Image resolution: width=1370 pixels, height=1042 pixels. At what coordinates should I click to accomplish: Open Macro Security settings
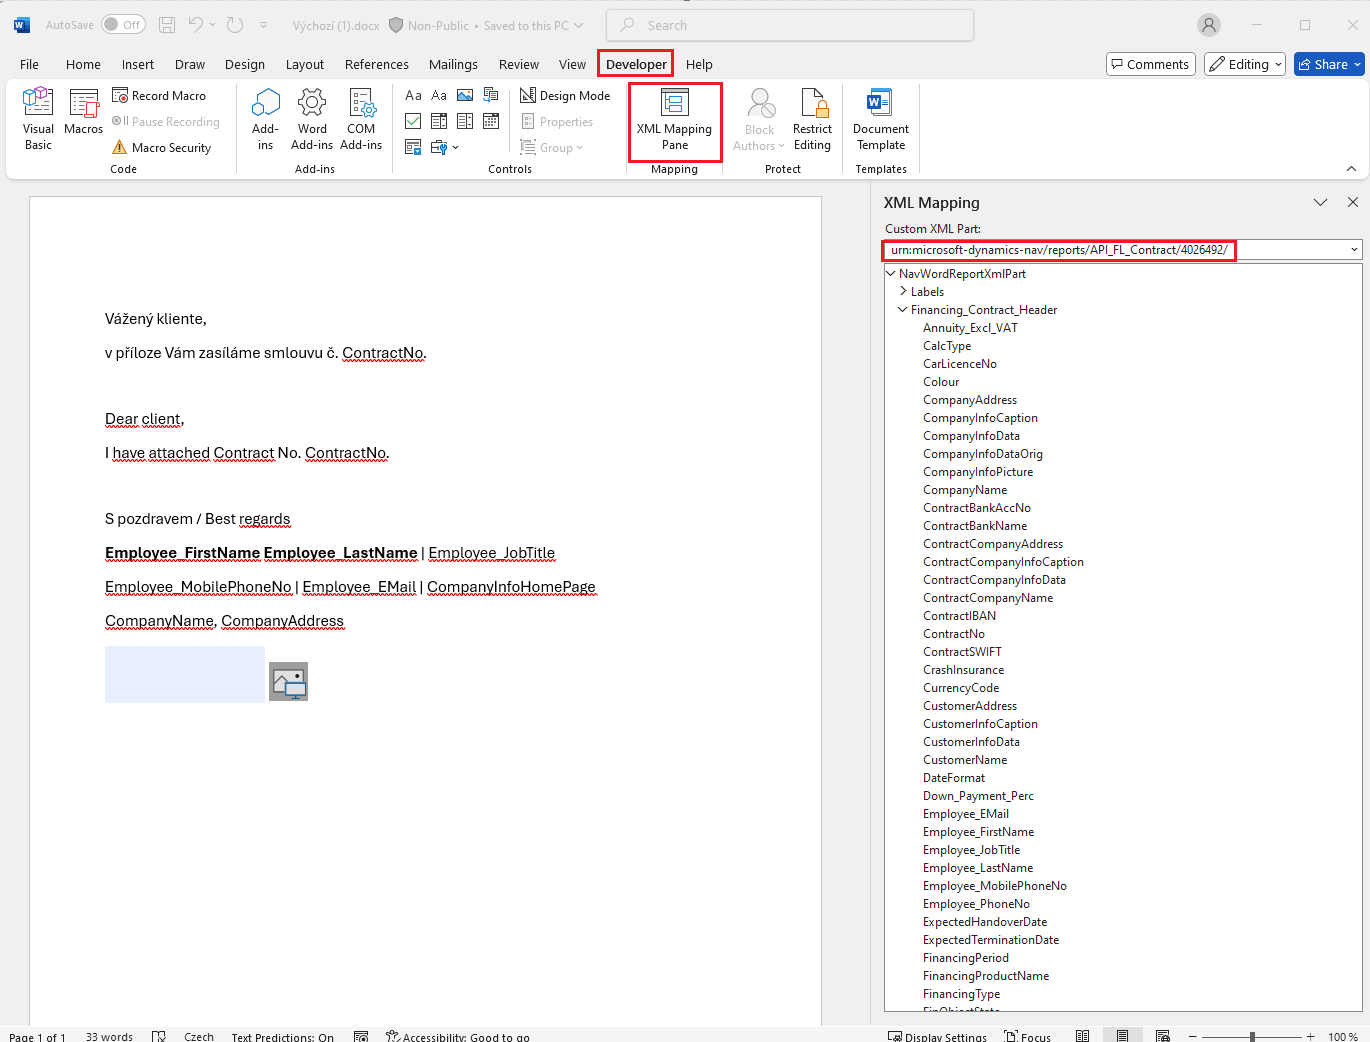(162, 148)
